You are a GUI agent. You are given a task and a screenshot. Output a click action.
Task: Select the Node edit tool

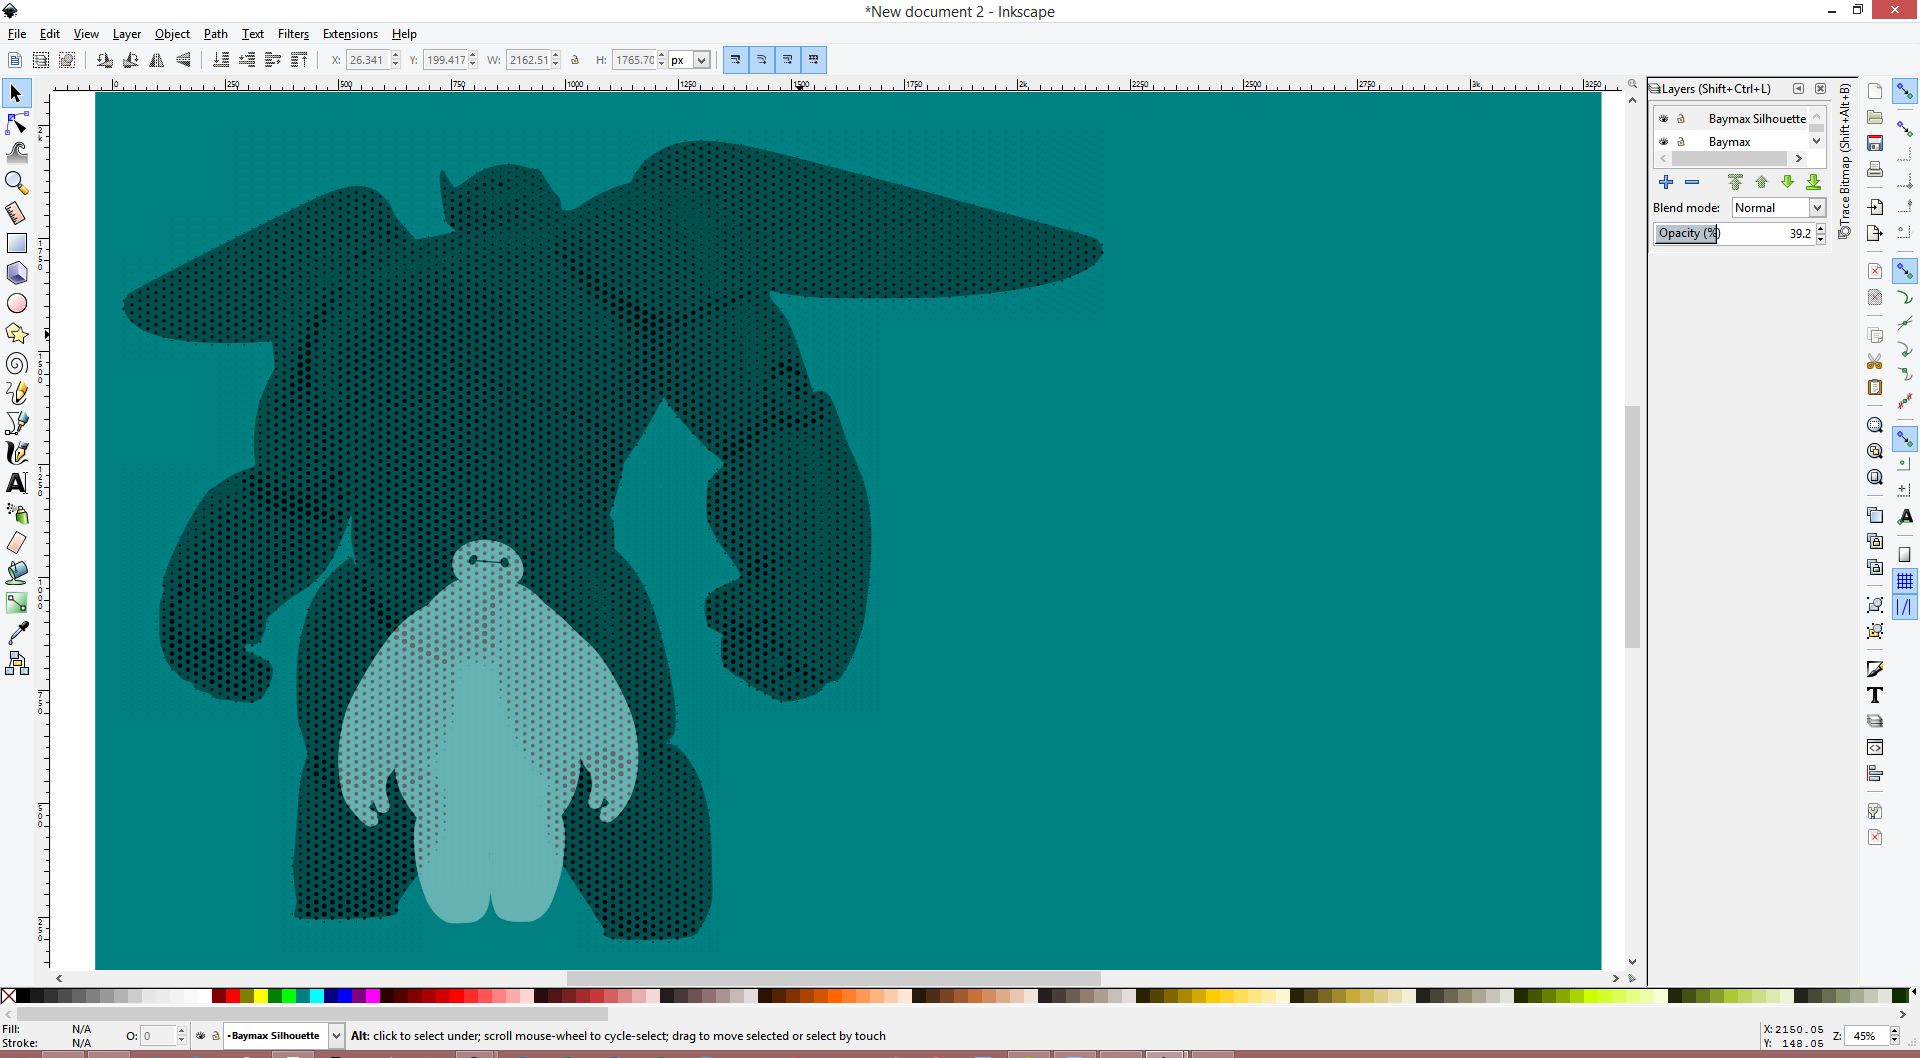click(x=17, y=124)
